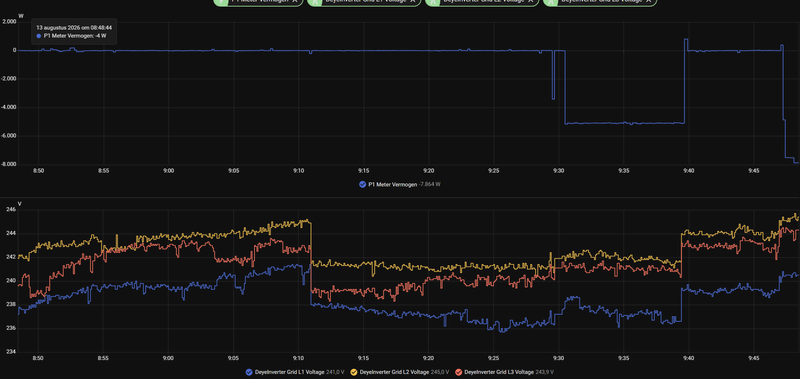Click the tooltip entry P1 Meter Vermogen: -4 W
This screenshot has height=379, width=800.
pos(74,36)
